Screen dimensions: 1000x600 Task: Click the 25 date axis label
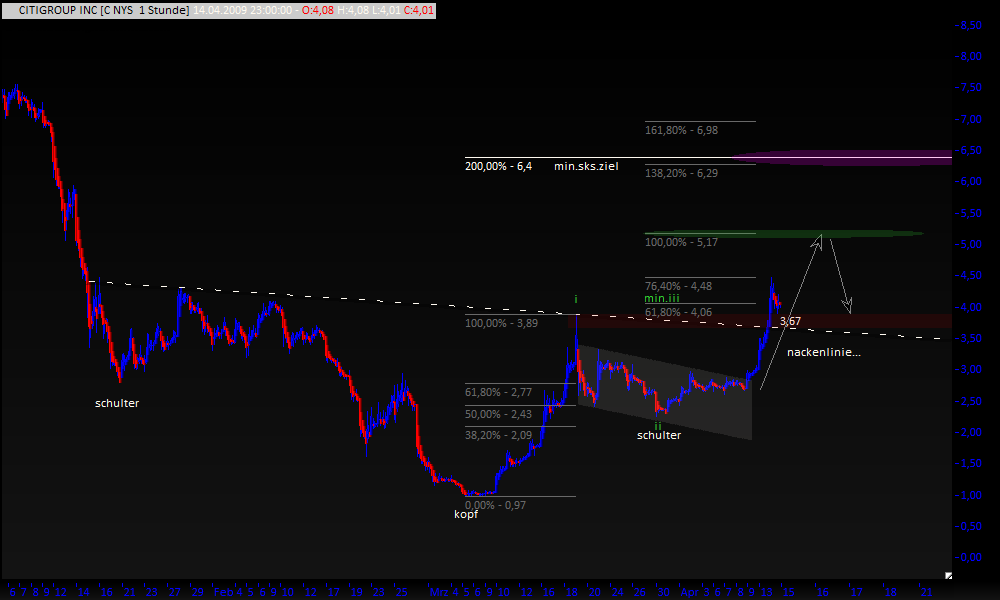(401, 592)
